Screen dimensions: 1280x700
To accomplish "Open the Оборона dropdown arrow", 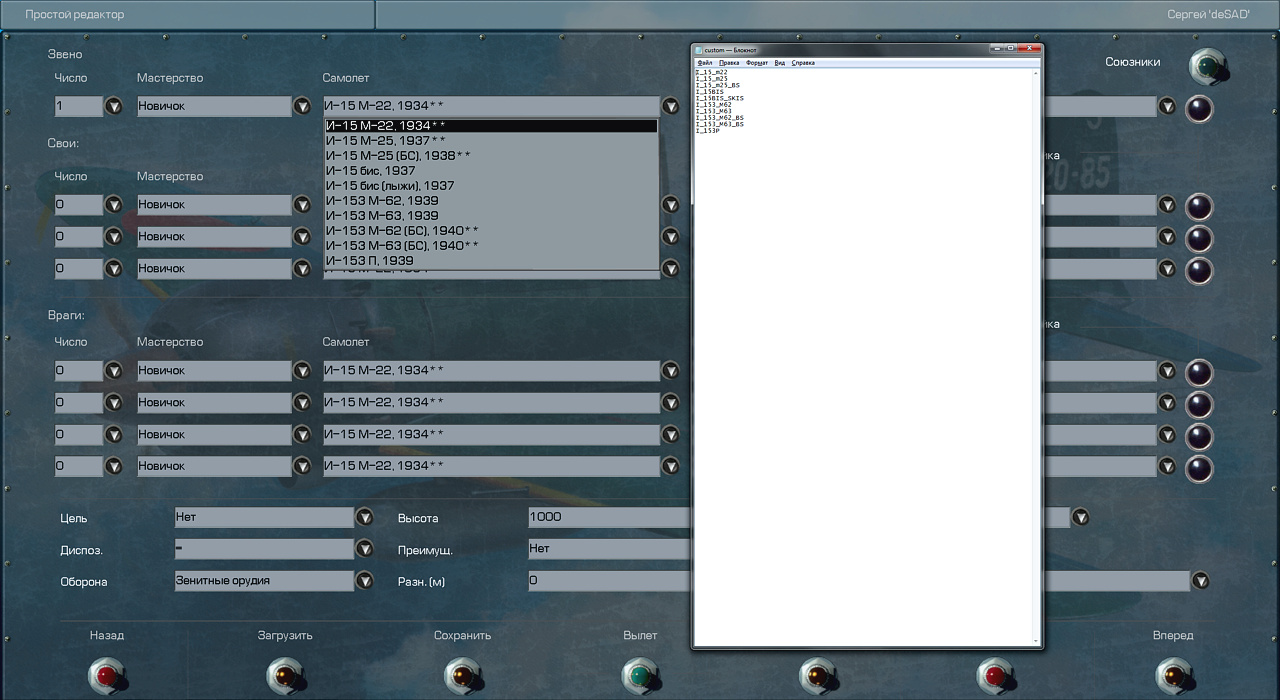I will 364,580.
